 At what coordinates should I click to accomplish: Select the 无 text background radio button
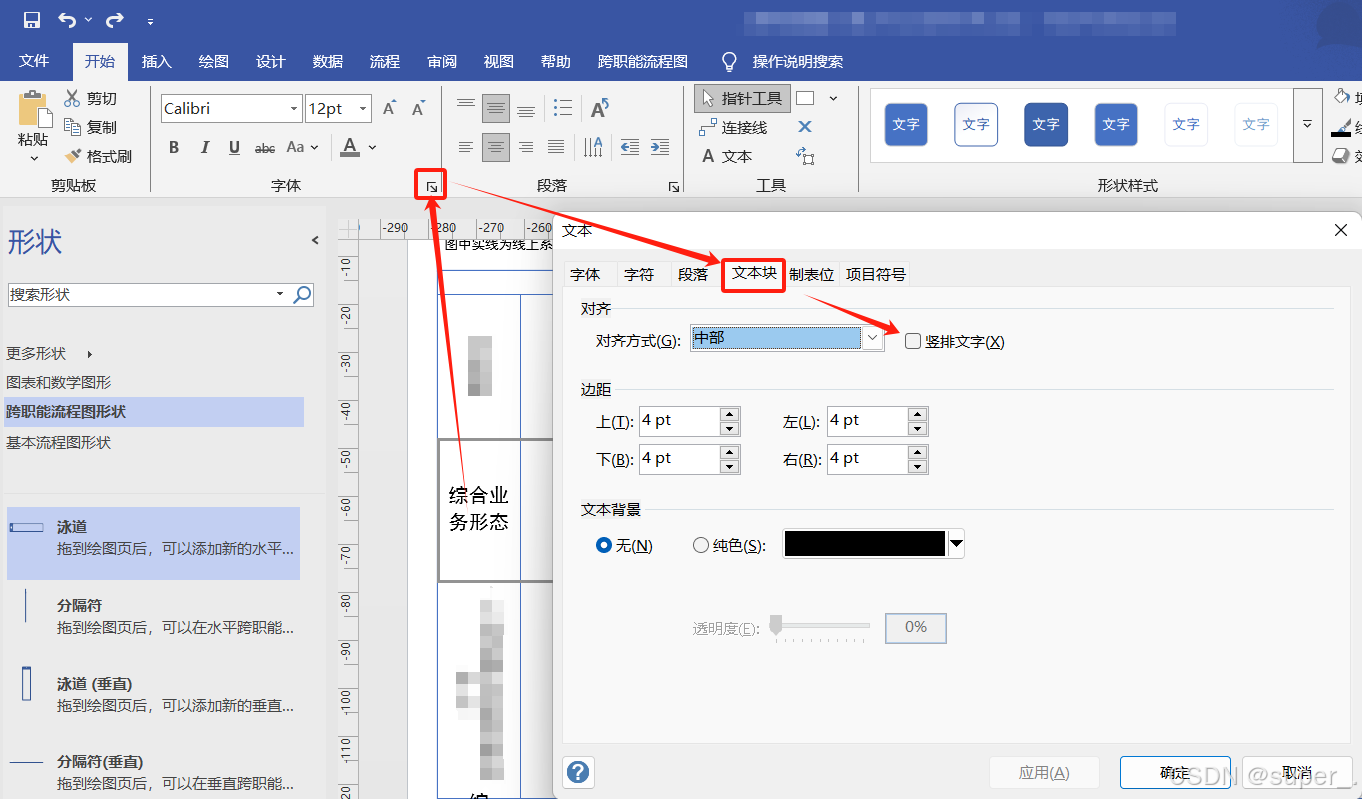604,544
